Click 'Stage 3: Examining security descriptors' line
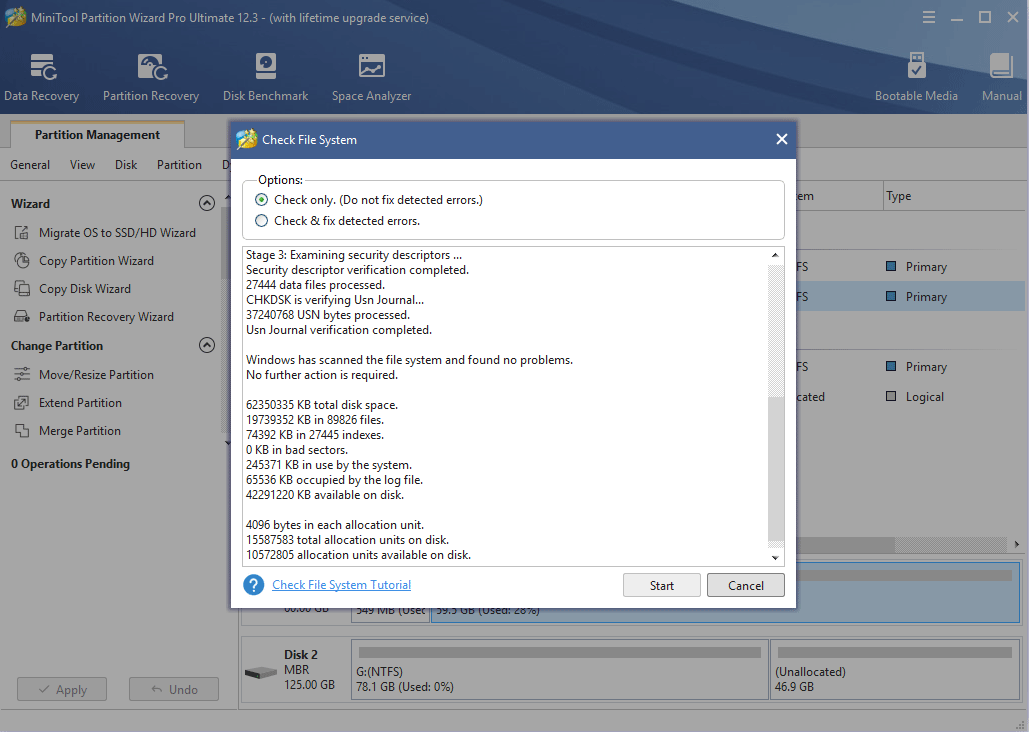 [354, 255]
